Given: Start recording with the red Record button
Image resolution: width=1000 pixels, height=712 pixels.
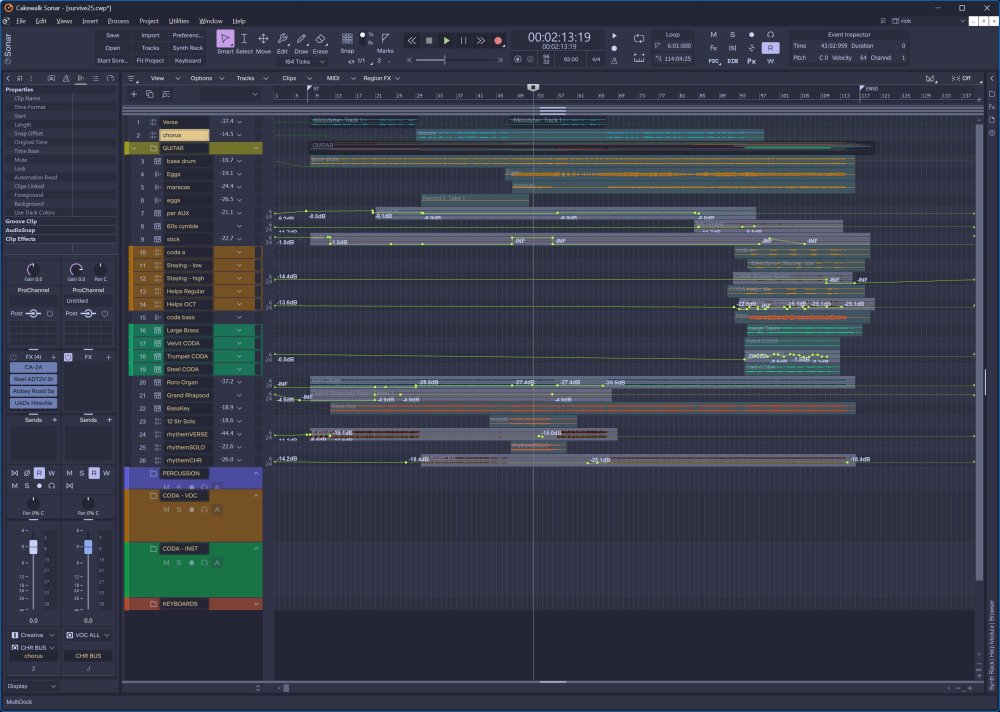Looking at the screenshot, I should [x=498, y=40].
